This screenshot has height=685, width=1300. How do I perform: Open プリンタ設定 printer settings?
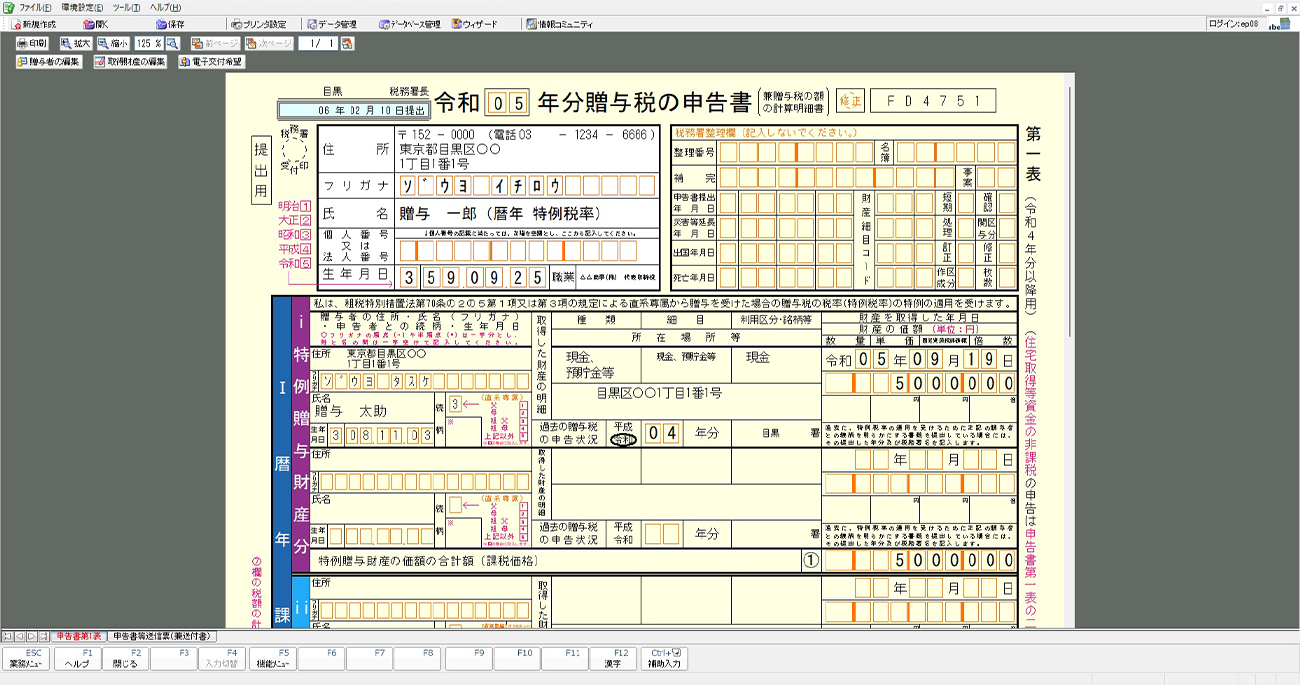(258, 24)
